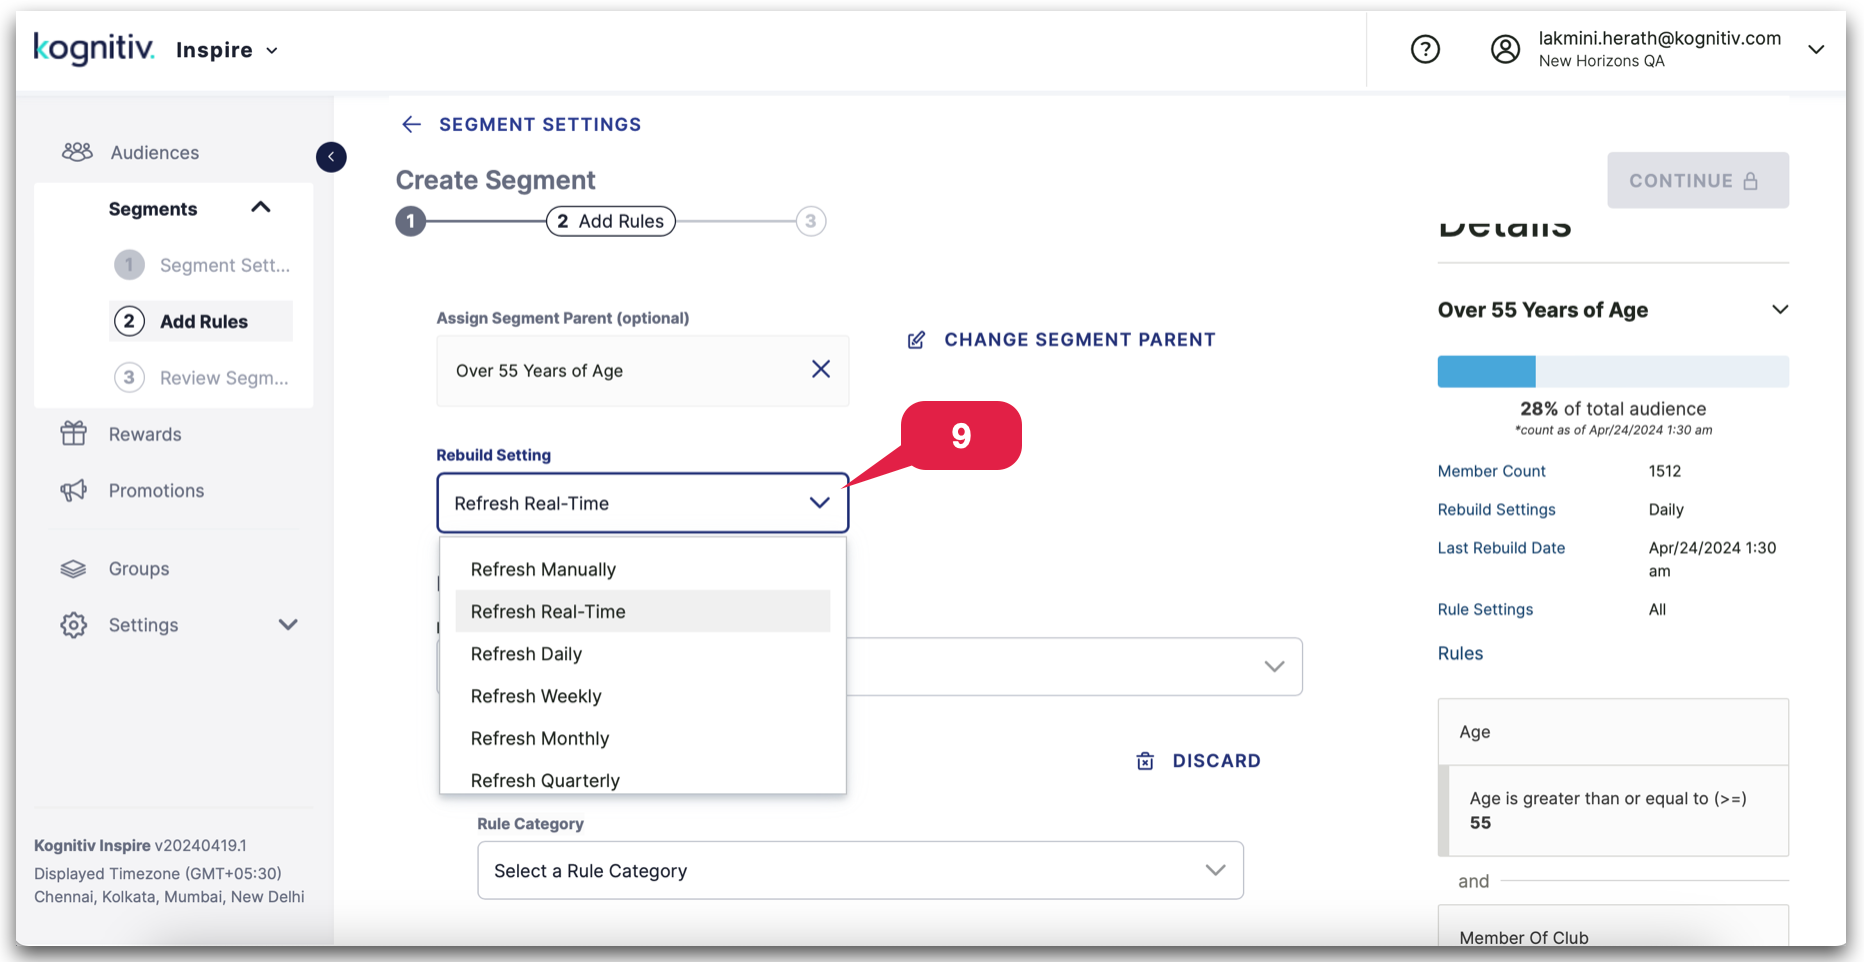Click the Rules heading in details
This screenshot has width=1864, height=962.
pos(1460,653)
